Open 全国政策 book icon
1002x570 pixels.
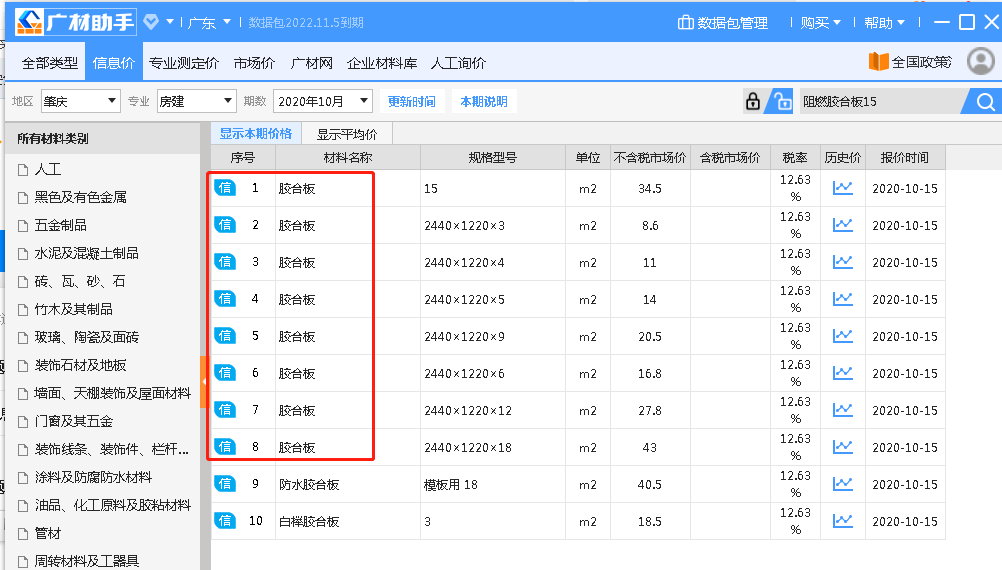(879, 62)
